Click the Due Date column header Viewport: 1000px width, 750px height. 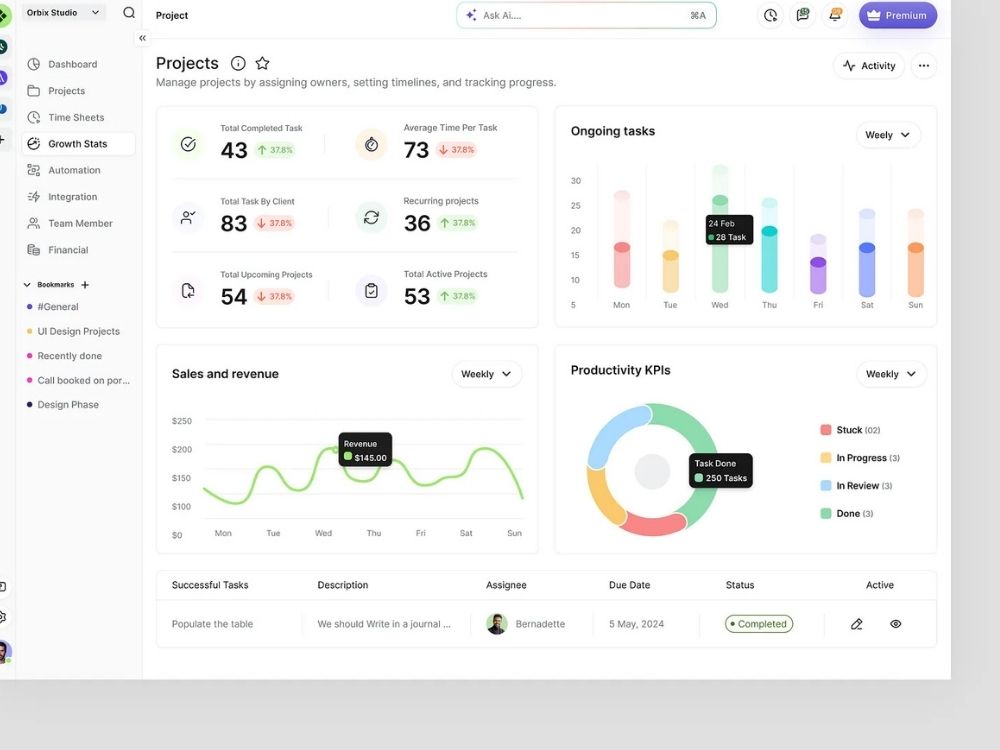click(629, 585)
